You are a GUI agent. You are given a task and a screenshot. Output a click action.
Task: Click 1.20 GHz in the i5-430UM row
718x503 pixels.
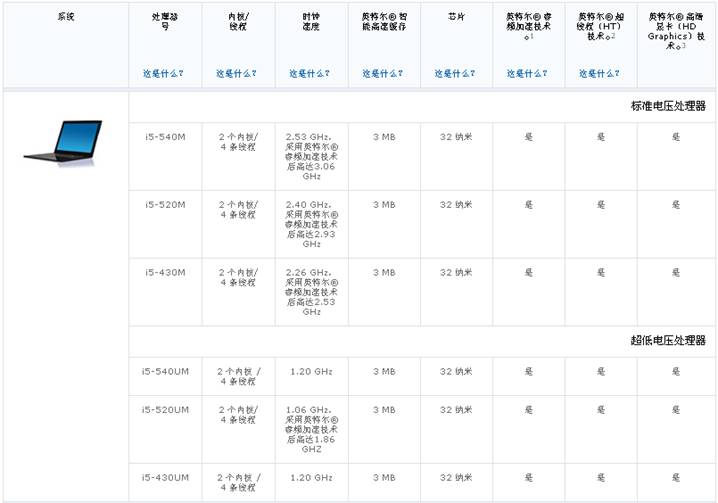click(x=311, y=478)
